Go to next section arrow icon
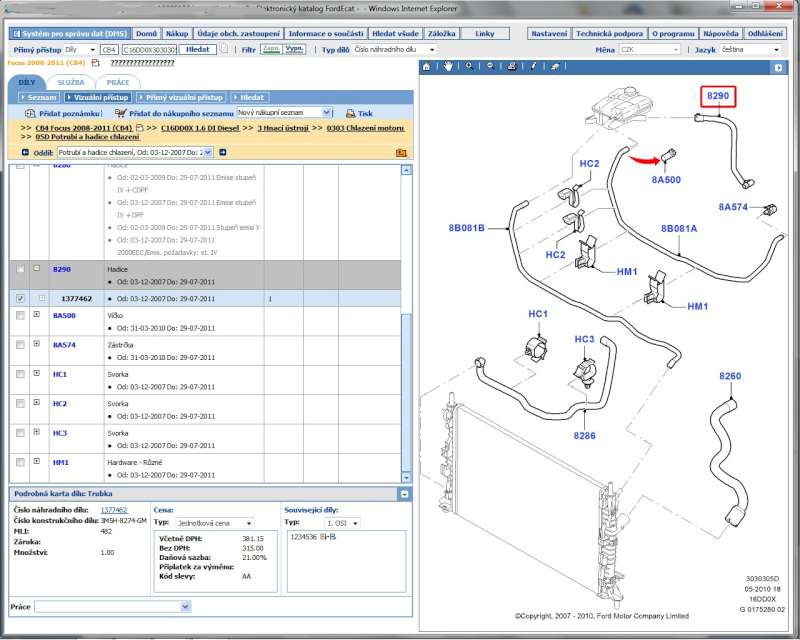 click(223, 152)
